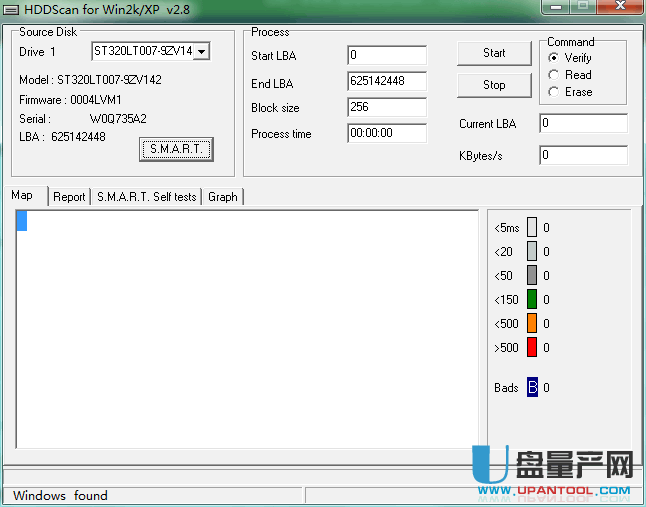Open the S.M.A.R.T. Self tests tab
646x507 pixels.
[146, 197]
